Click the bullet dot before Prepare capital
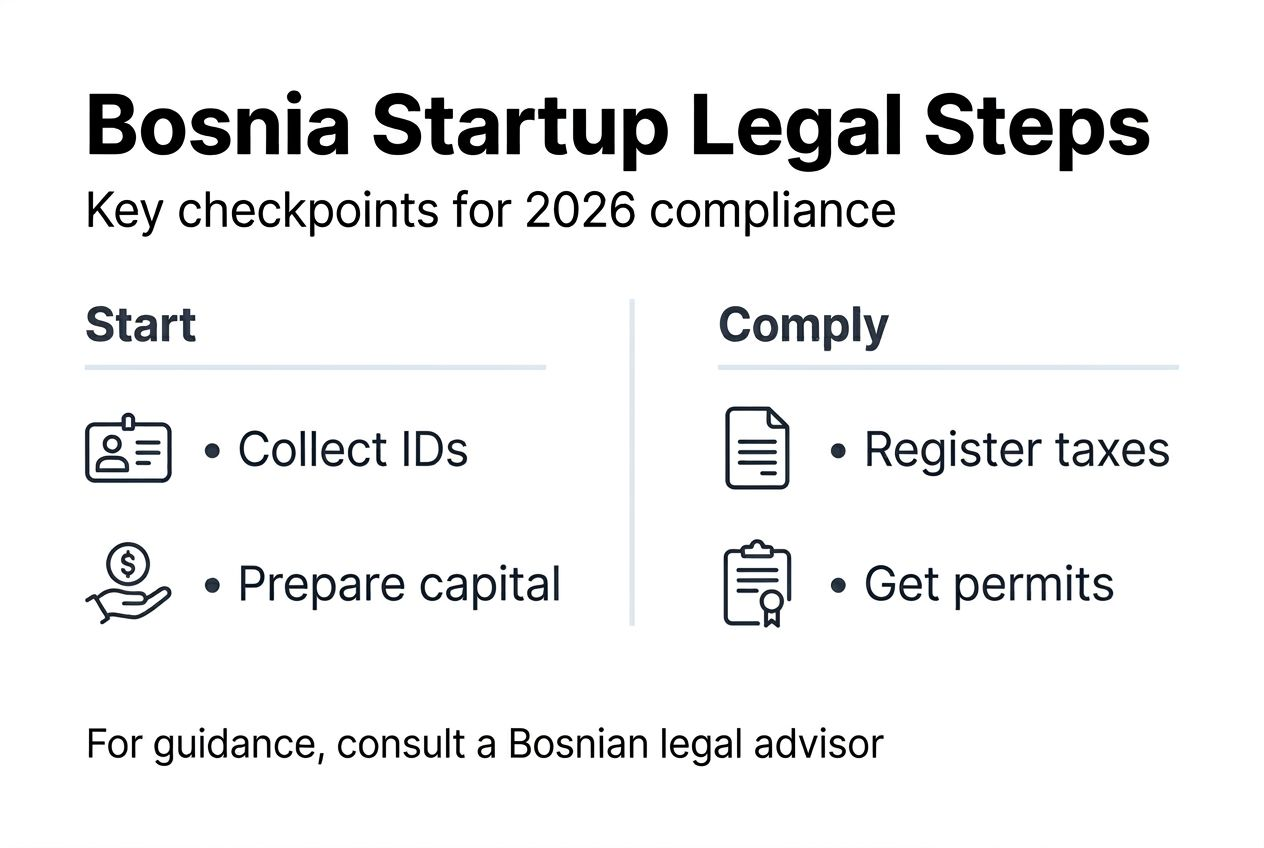This screenshot has height=848, width=1264. click(211, 586)
